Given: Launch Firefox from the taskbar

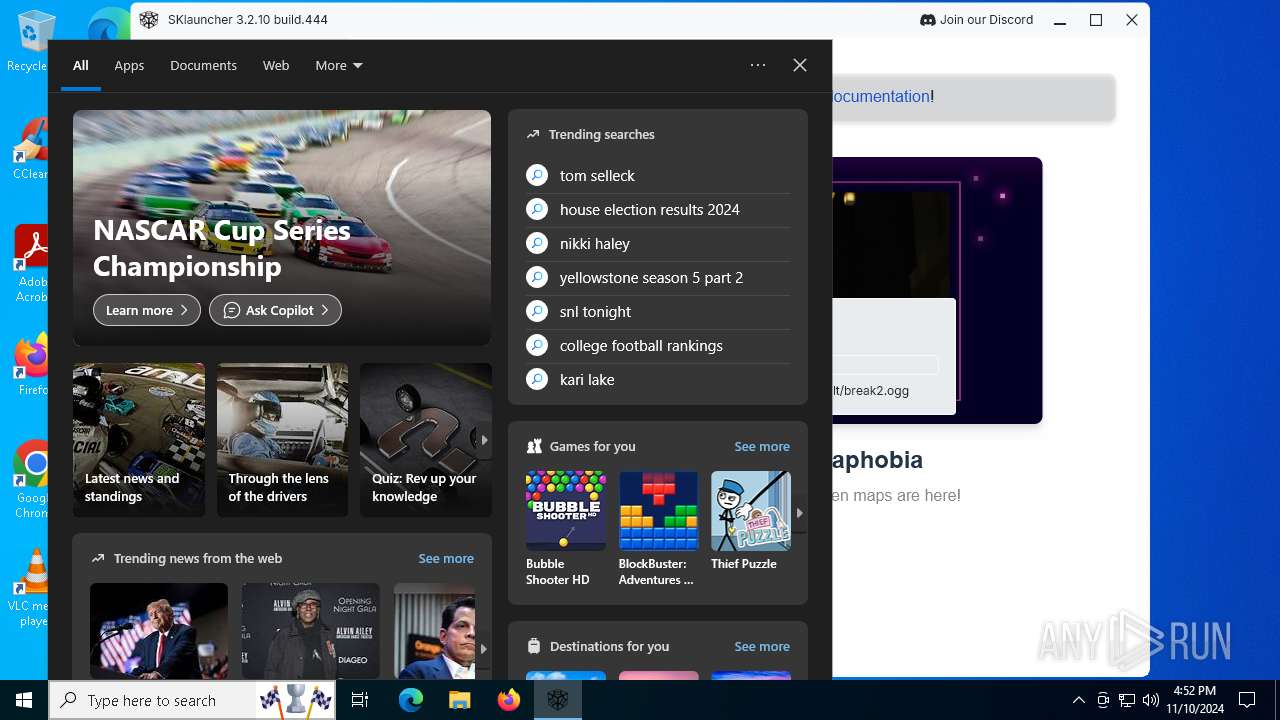Looking at the screenshot, I should tap(509, 700).
